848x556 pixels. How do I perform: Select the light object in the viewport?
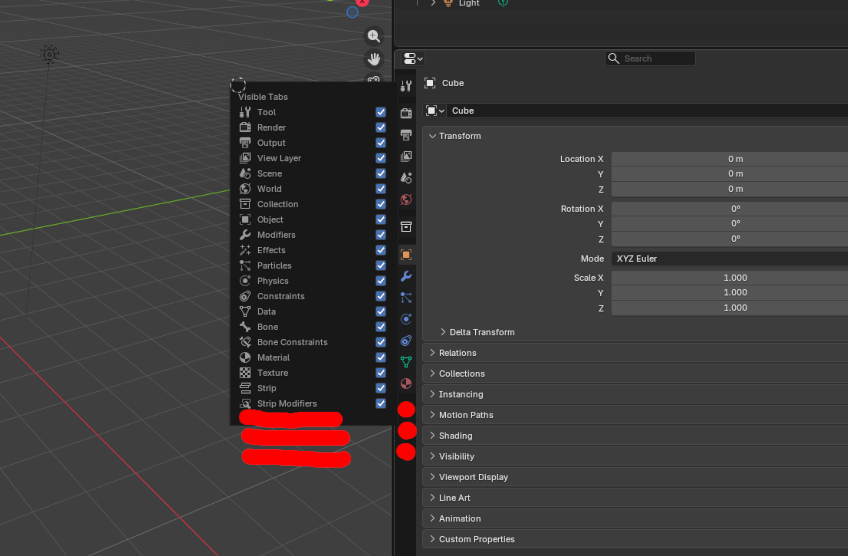[49, 54]
